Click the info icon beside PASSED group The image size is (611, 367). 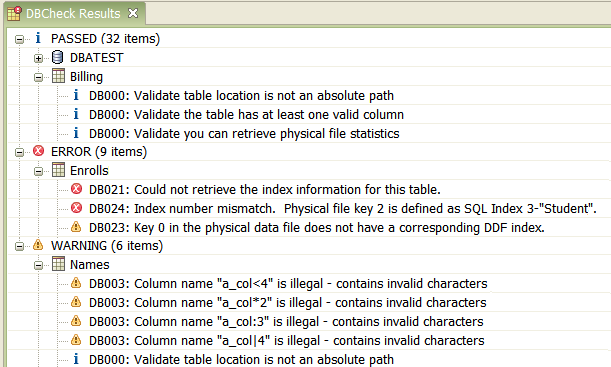pyautogui.click(x=38, y=38)
